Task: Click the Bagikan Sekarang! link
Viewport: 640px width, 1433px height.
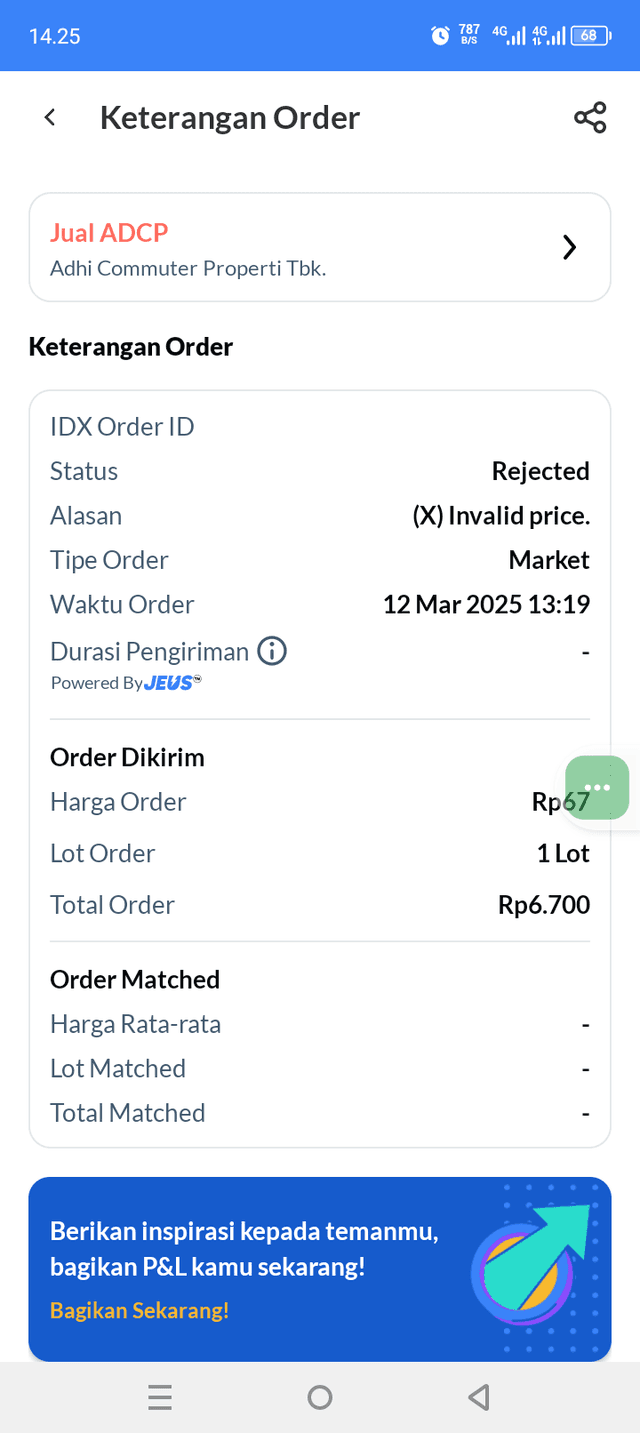Action: pyautogui.click(x=140, y=1310)
